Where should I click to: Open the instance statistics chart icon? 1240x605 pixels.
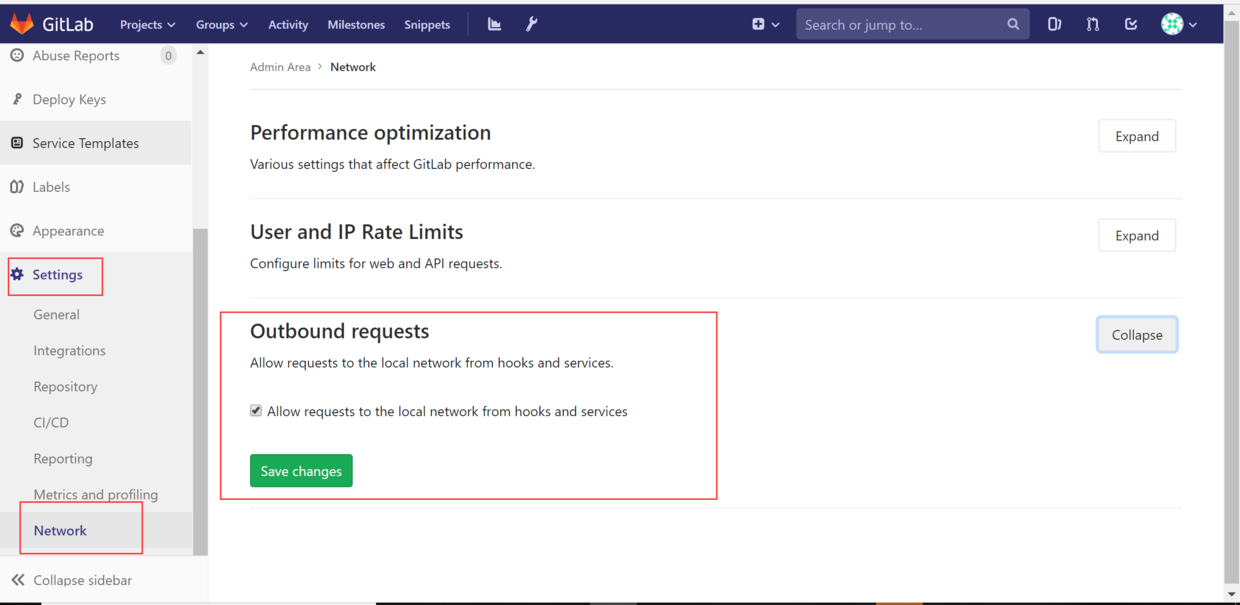tap(494, 24)
